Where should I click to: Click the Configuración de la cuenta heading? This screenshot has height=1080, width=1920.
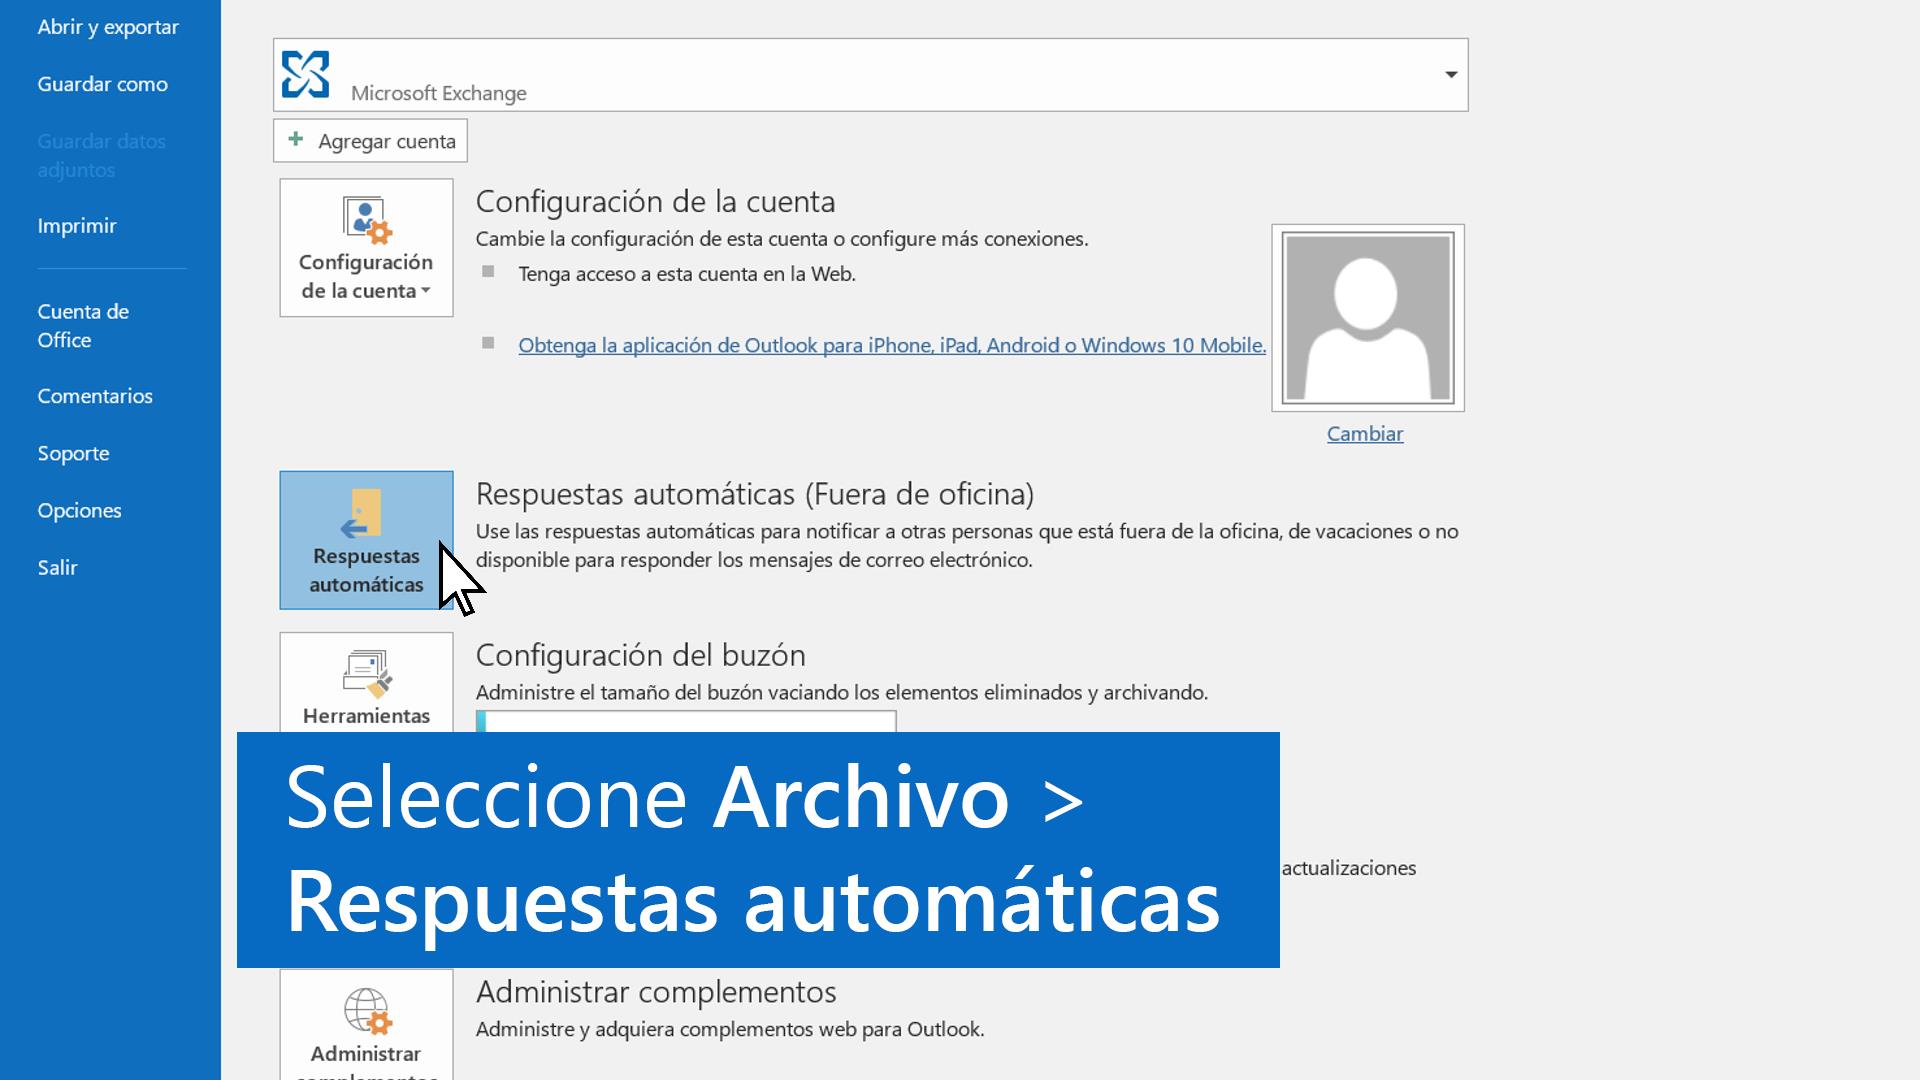pyautogui.click(x=655, y=202)
